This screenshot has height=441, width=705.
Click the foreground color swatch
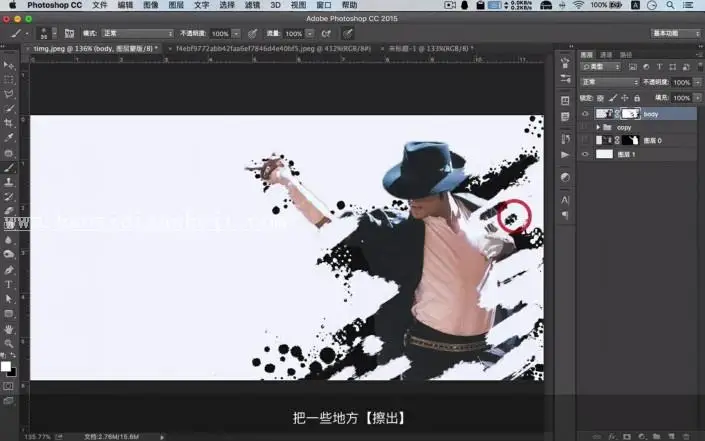(x=6, y=367)
